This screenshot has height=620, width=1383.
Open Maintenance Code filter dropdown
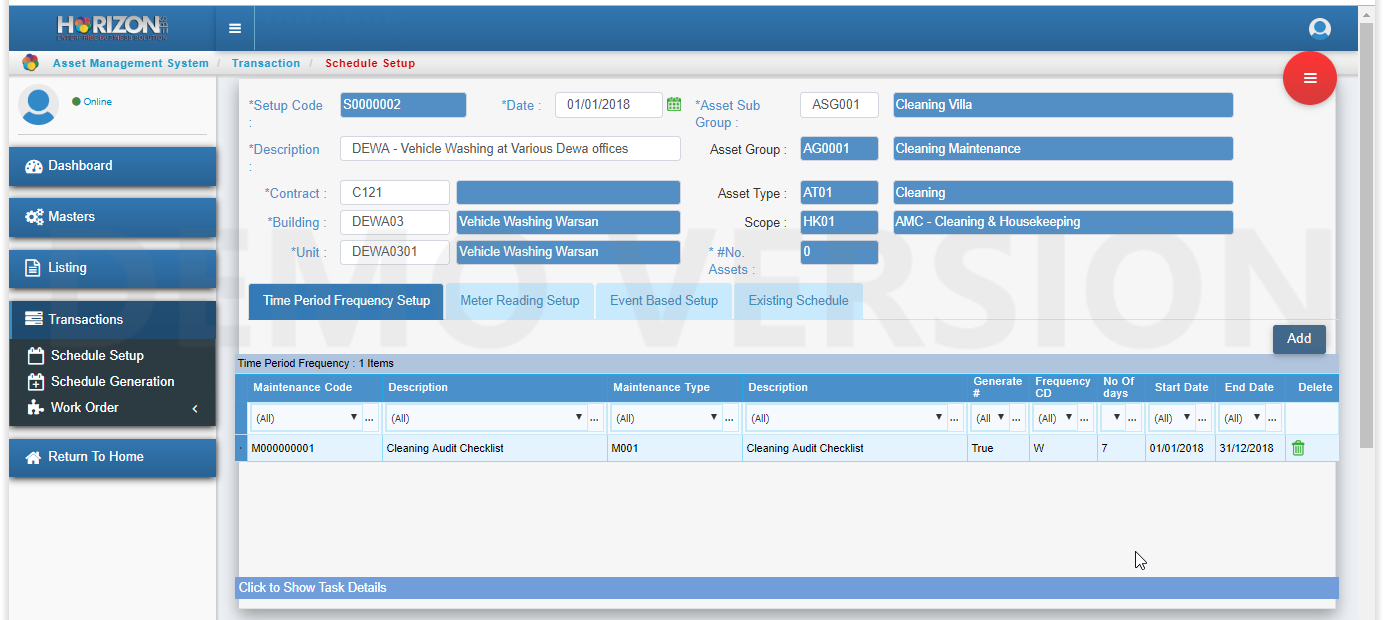353,418
